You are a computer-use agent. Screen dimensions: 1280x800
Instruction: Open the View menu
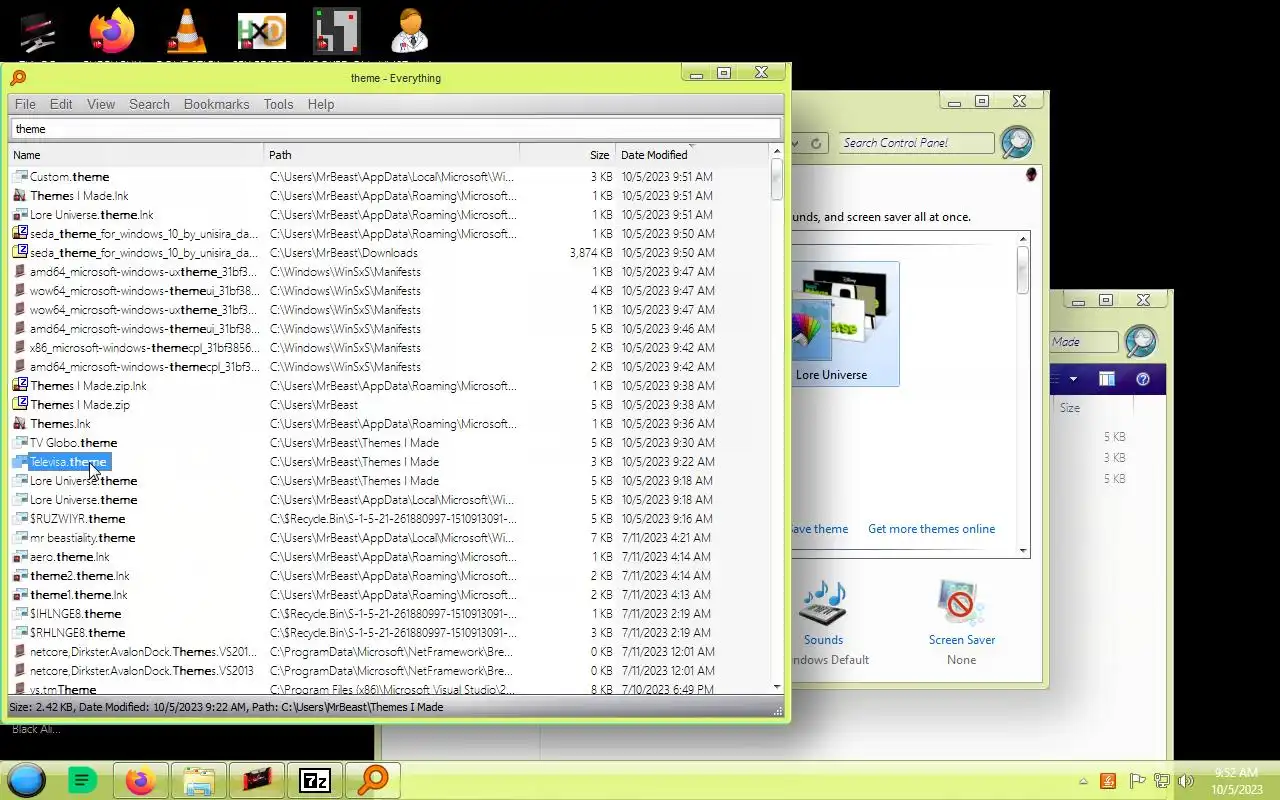click(101, 104)
